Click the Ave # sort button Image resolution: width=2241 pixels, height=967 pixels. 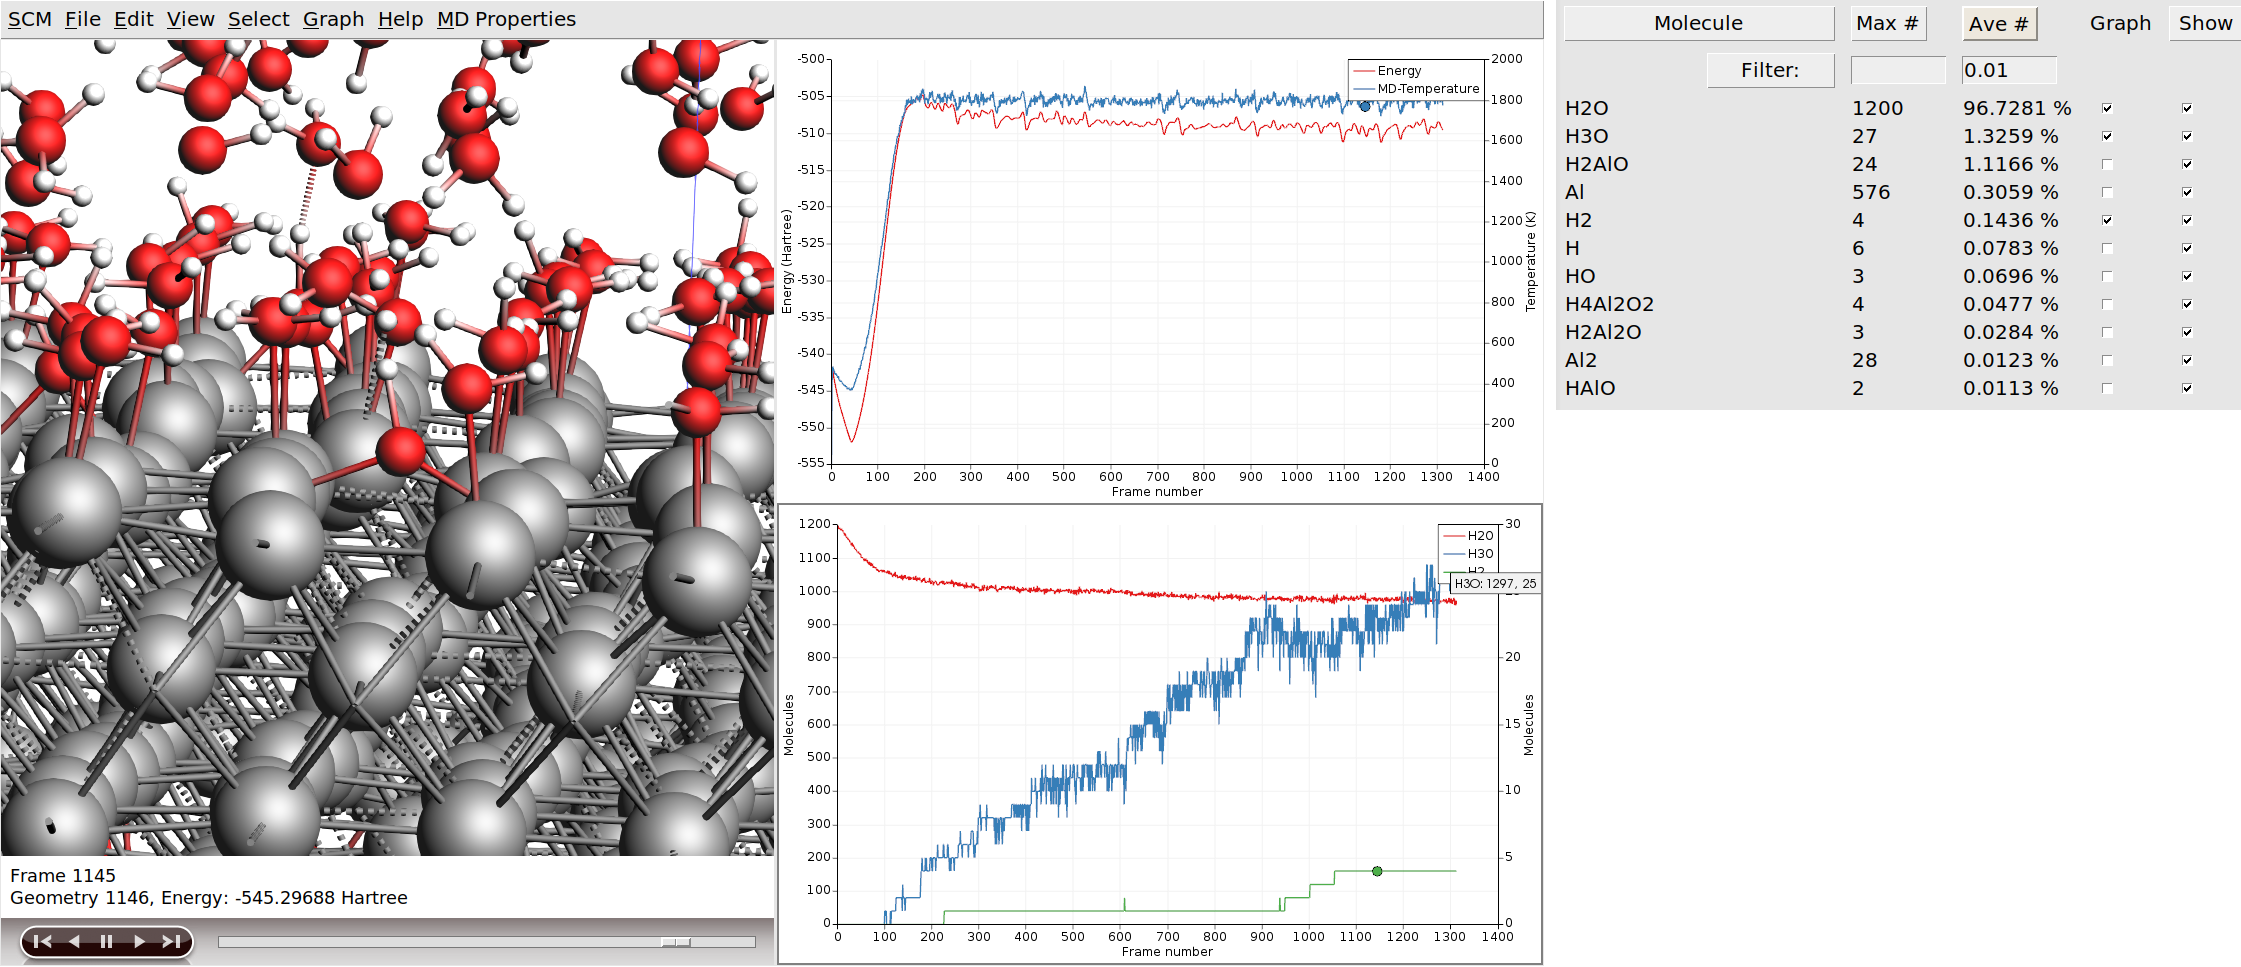[x=1998, y=24]
